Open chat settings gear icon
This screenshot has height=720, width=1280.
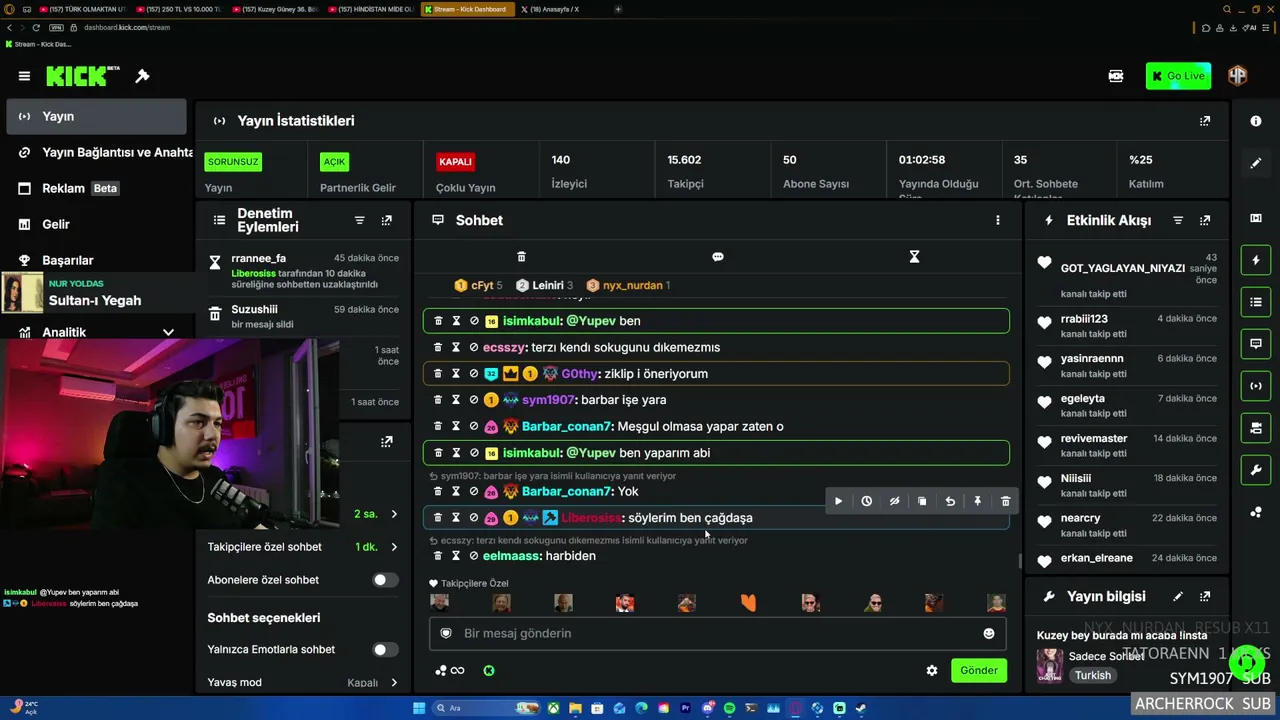tap(932, 671)
